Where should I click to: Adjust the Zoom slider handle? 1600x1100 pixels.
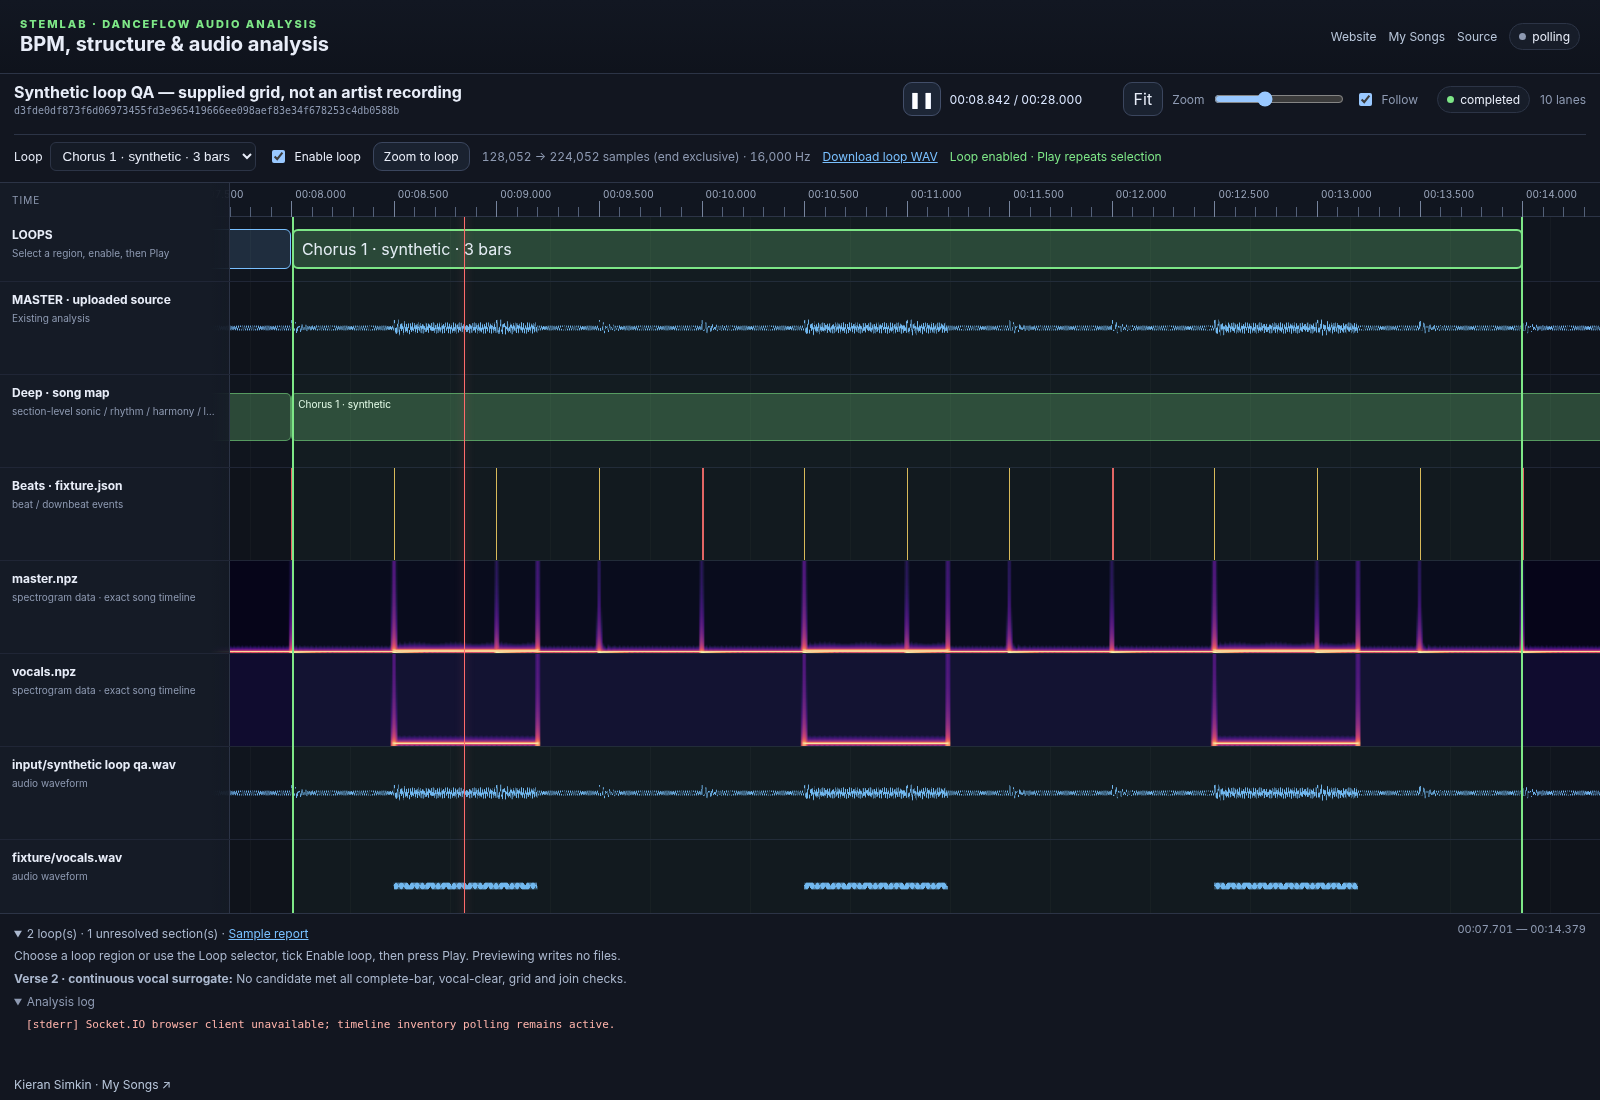[x=1265, y=99]
